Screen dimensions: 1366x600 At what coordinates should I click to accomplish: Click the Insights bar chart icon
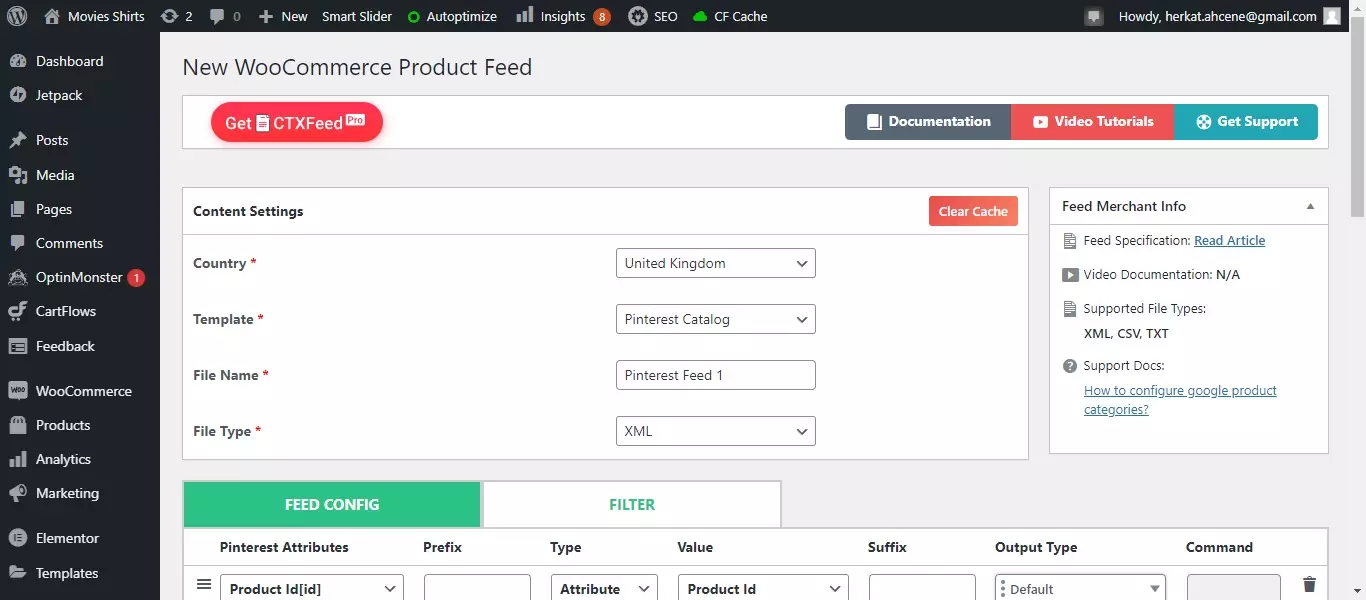pyautogui.click(x=524, y=16)
